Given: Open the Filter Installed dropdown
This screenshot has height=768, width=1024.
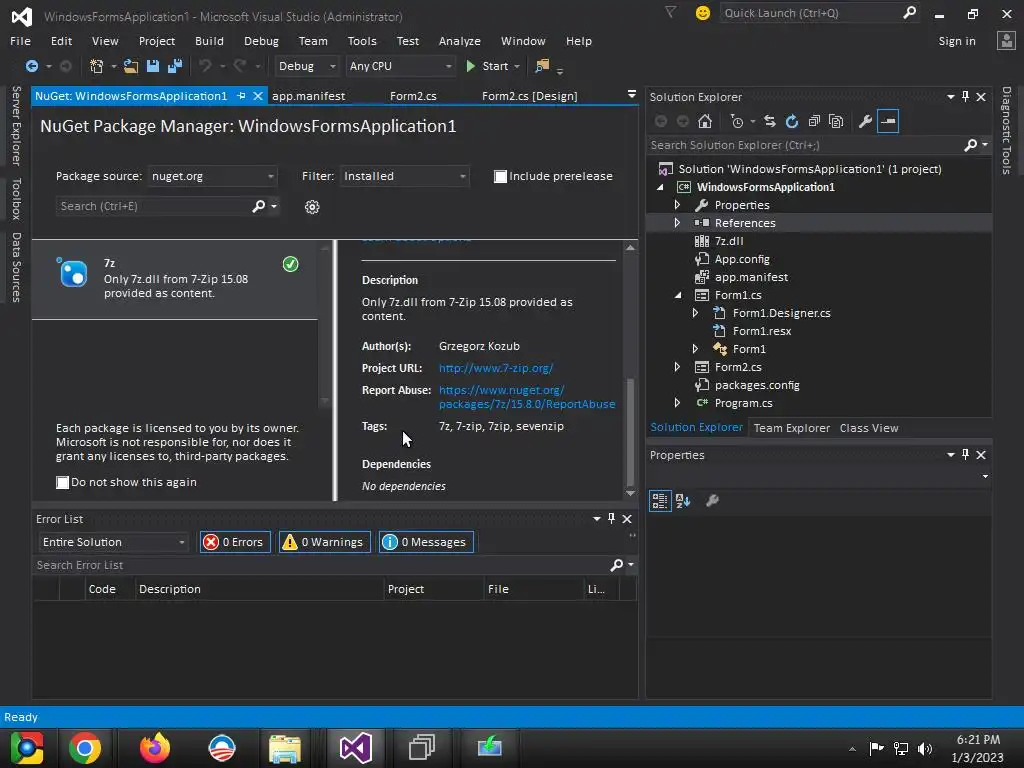Looking at the screenshot, I should point(404,176).
